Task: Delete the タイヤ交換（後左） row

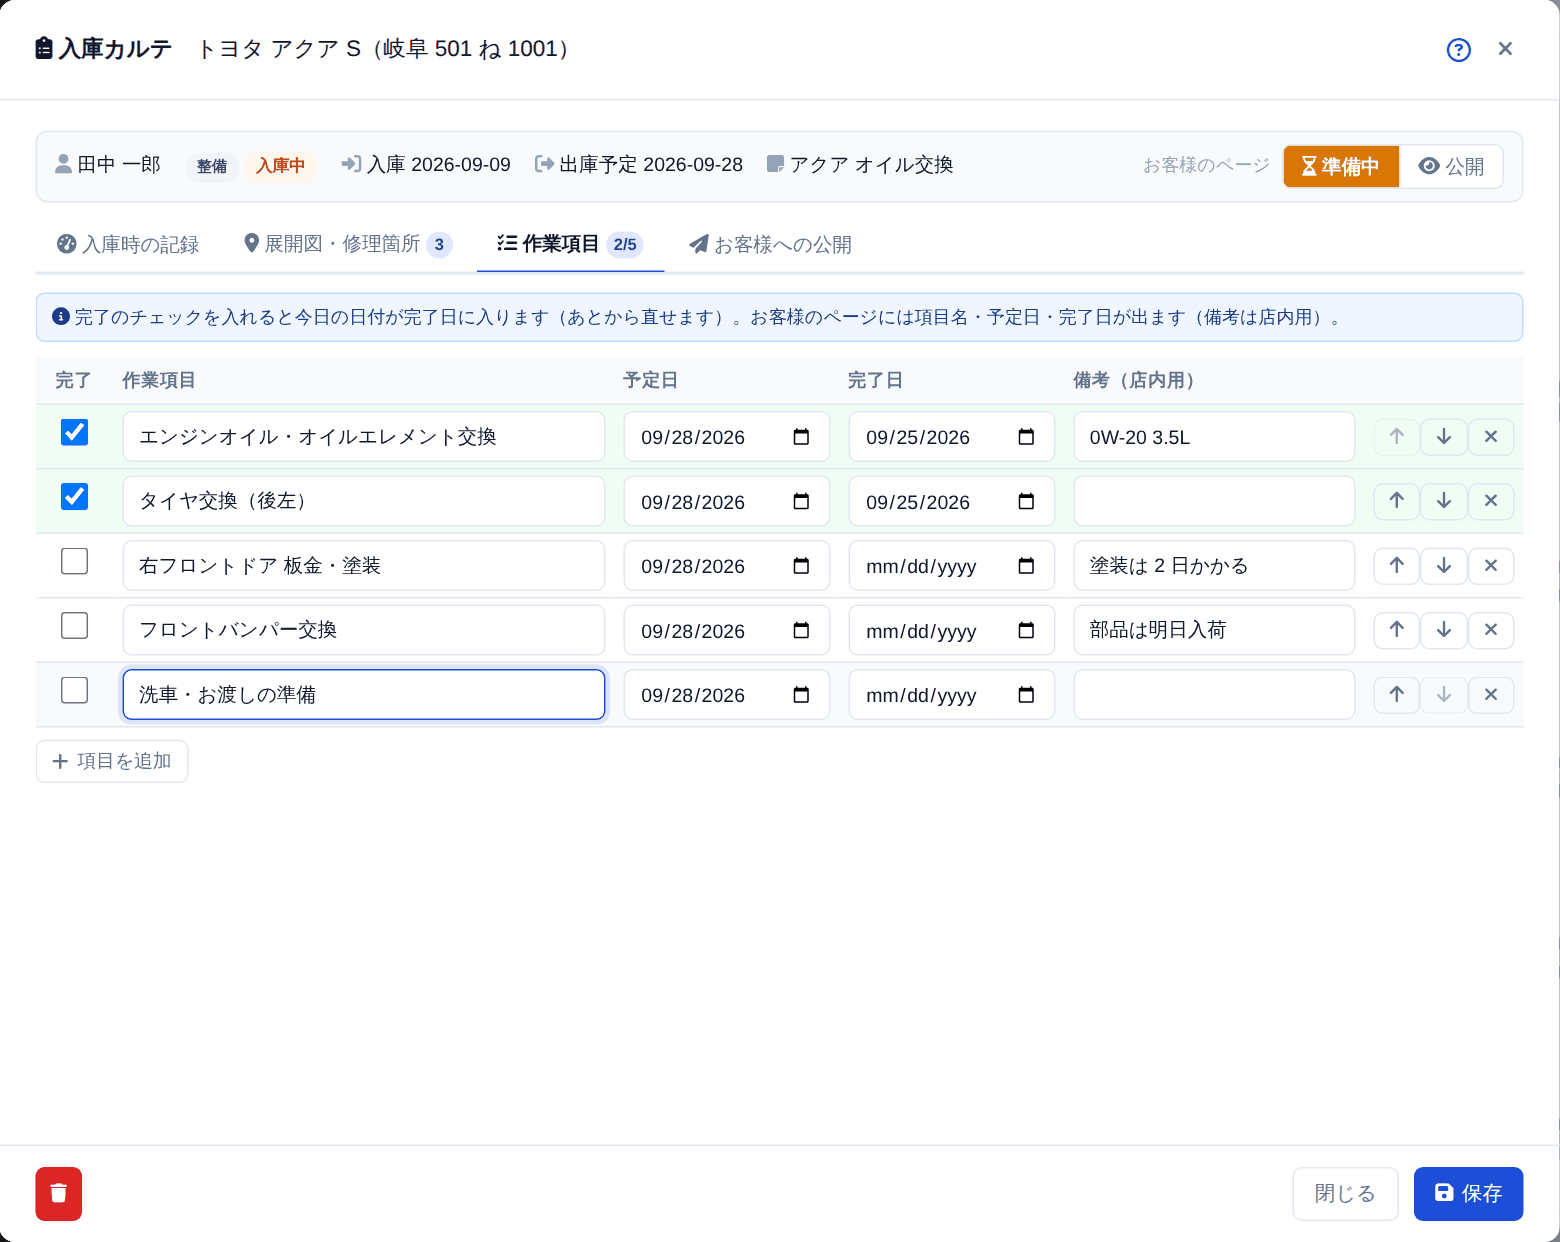Action: click(x=1491, y=501)
